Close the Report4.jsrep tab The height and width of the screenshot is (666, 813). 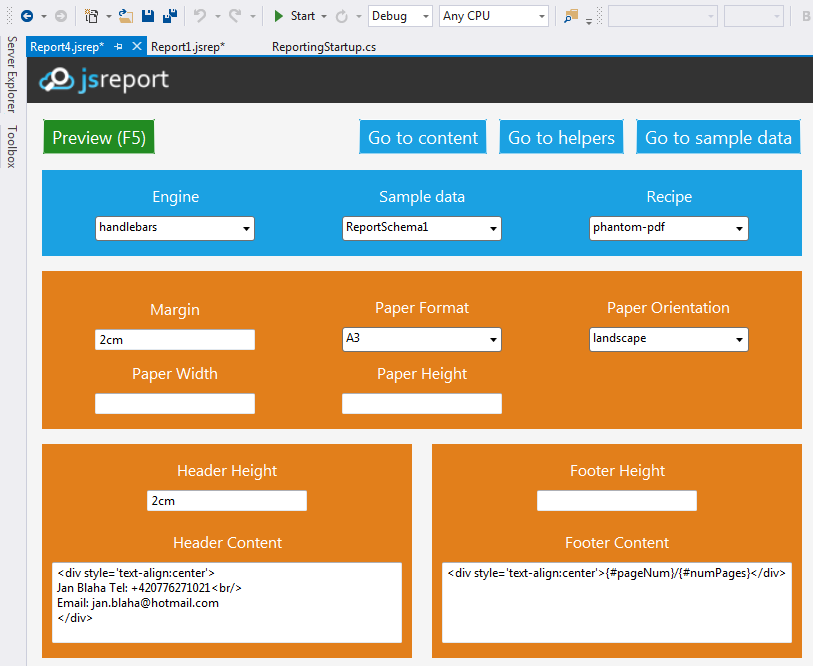click(x=137, y=46)
